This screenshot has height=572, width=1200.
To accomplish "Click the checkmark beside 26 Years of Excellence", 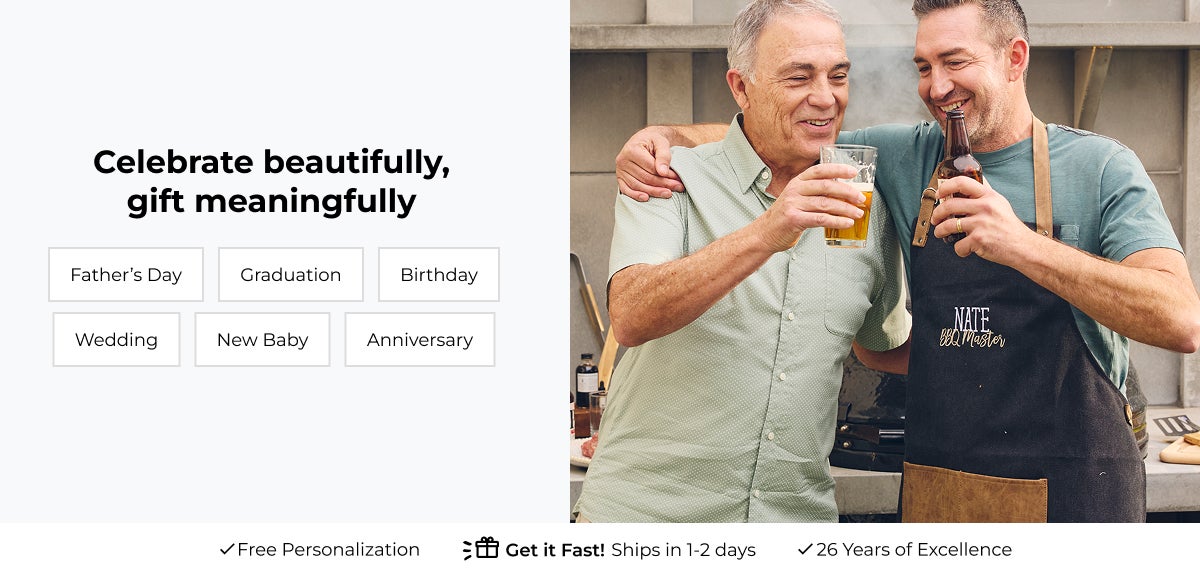I will pyautogui.click(x=805, y=550).
